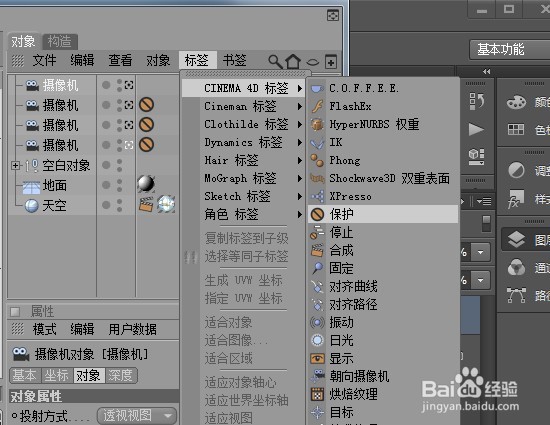The image size is (550, 425).
Task: Choose the Phong tag
Action: pyautogui.click(x=383, y=160)
